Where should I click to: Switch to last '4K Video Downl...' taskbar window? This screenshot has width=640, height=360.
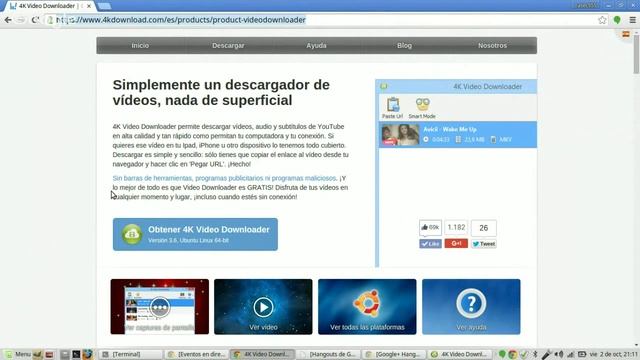pos(460,354)
